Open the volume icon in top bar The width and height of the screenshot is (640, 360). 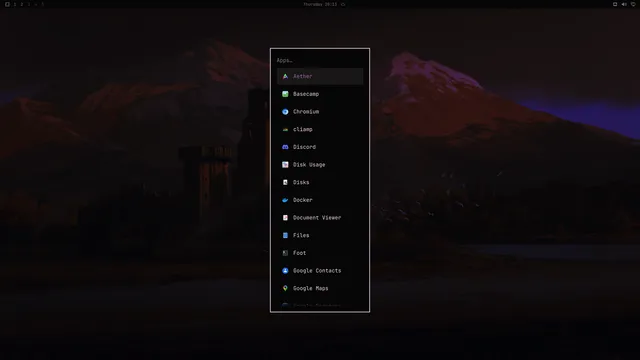(x=624, y=4)
